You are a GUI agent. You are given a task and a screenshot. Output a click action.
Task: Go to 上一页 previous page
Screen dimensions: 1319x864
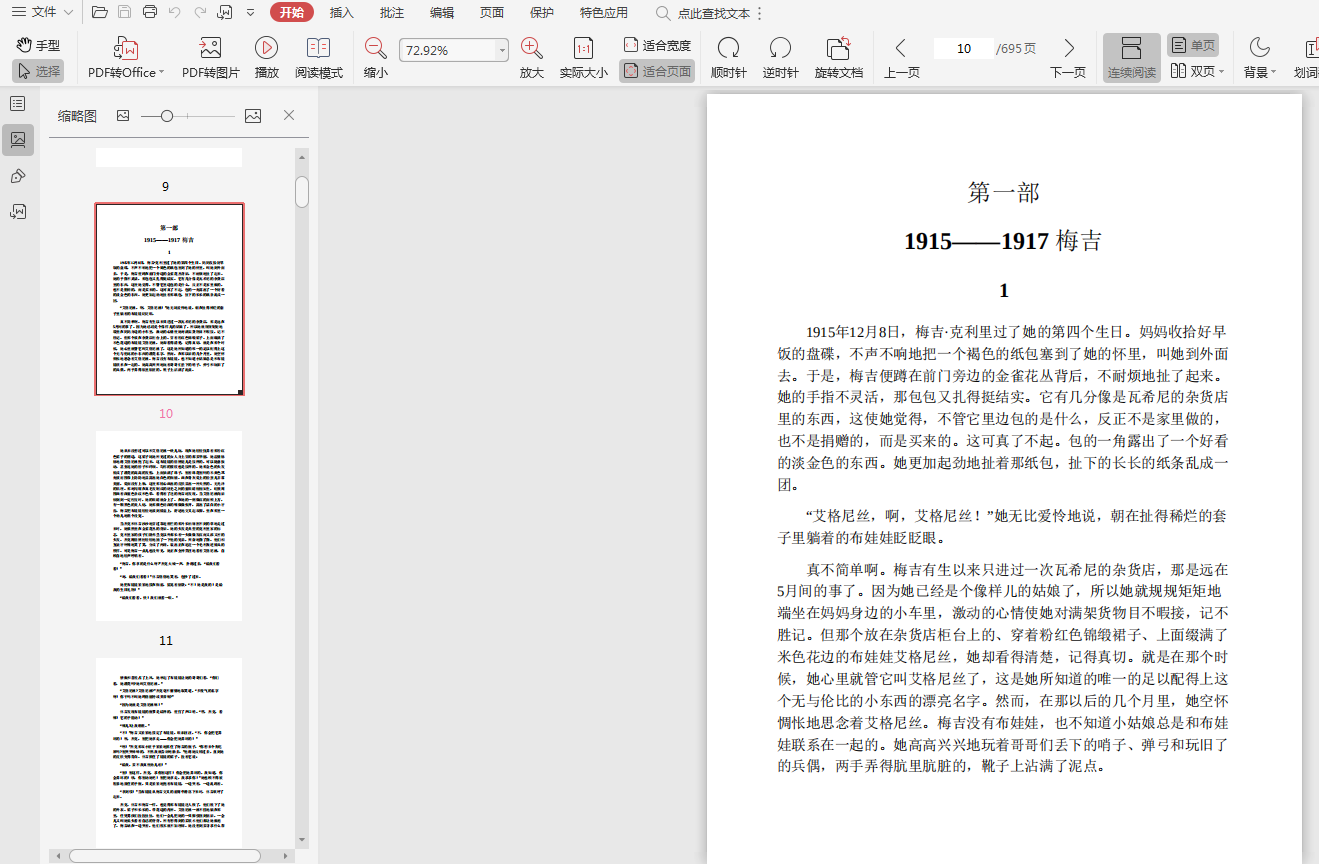[901, 58]
